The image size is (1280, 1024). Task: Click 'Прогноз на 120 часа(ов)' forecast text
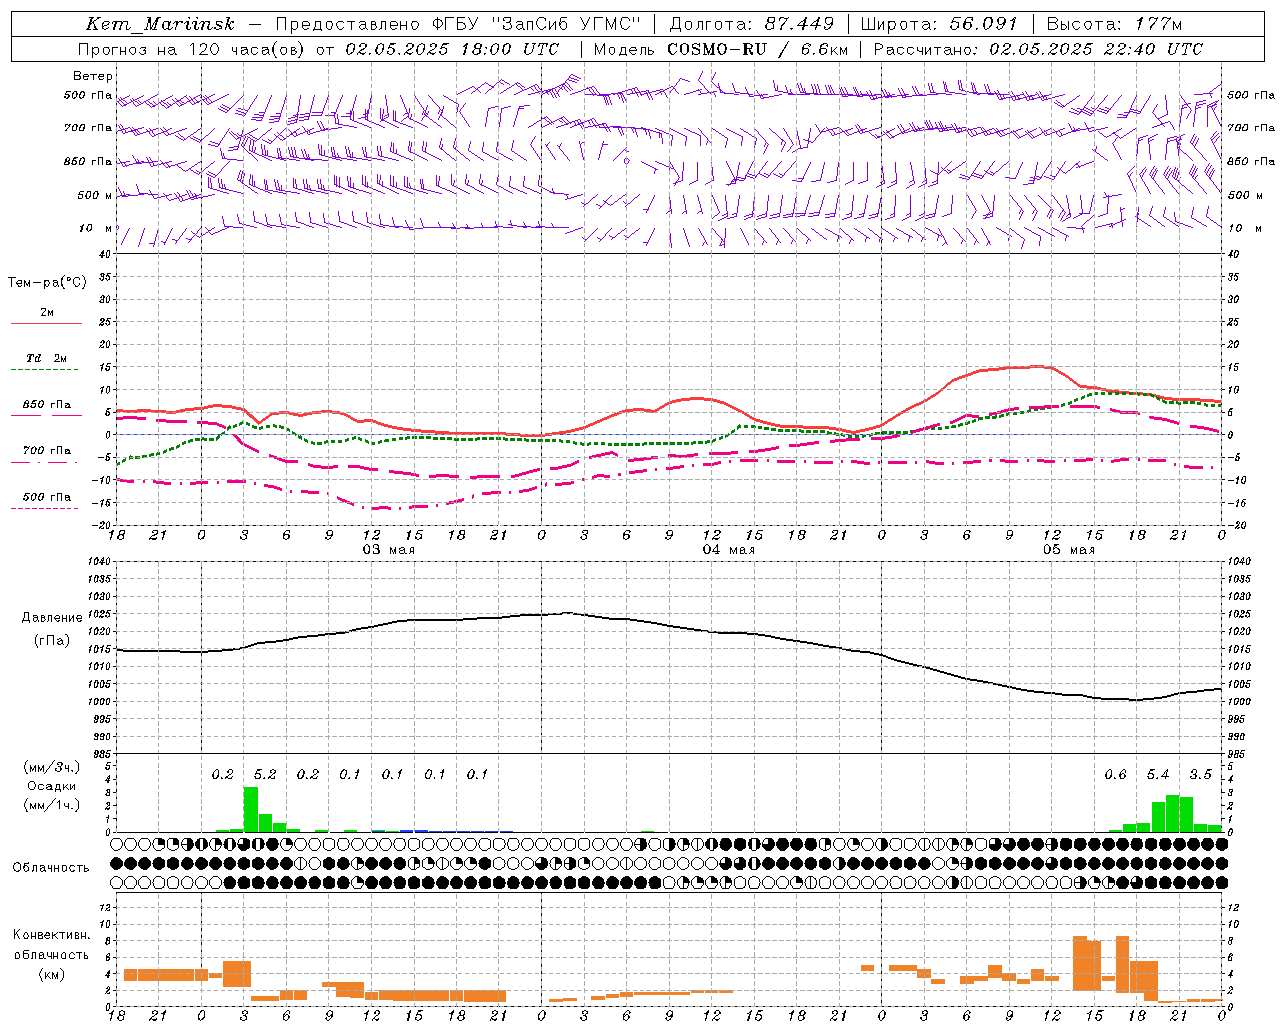[x=192, y=48]
